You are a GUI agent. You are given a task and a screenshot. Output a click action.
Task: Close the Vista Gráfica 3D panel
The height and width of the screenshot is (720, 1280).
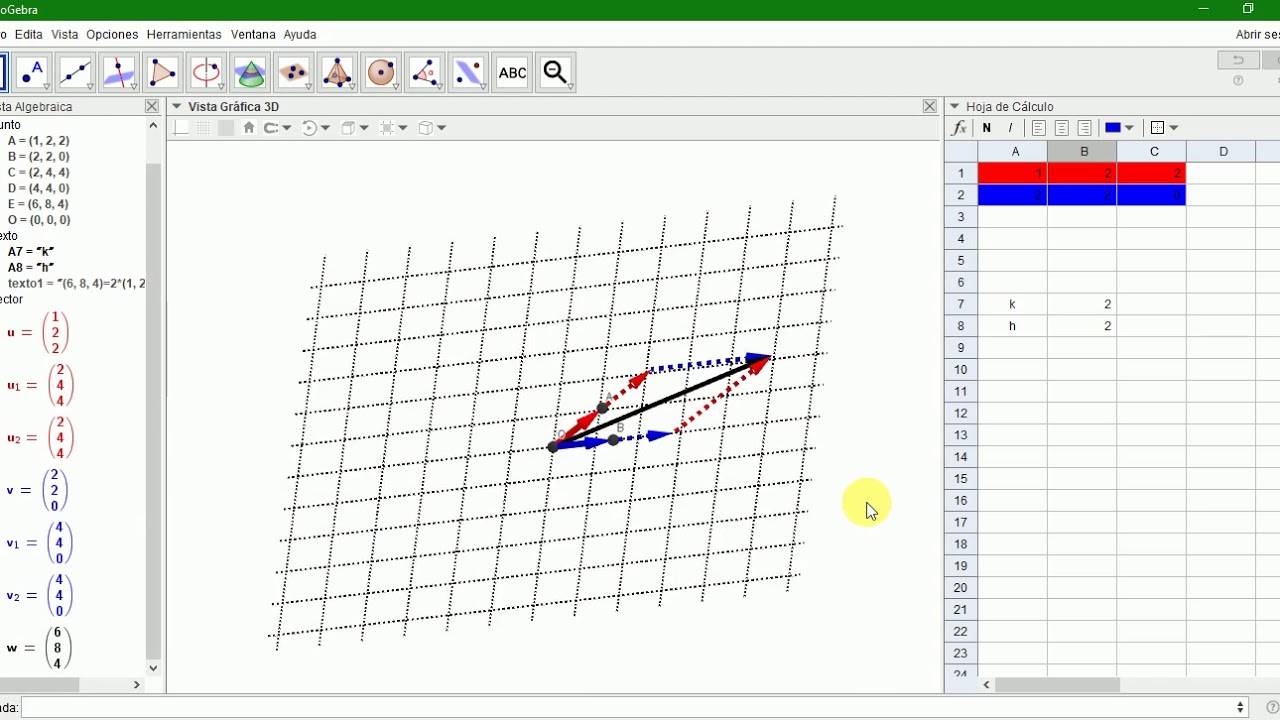pyautogui.click(x=930, y=106)
